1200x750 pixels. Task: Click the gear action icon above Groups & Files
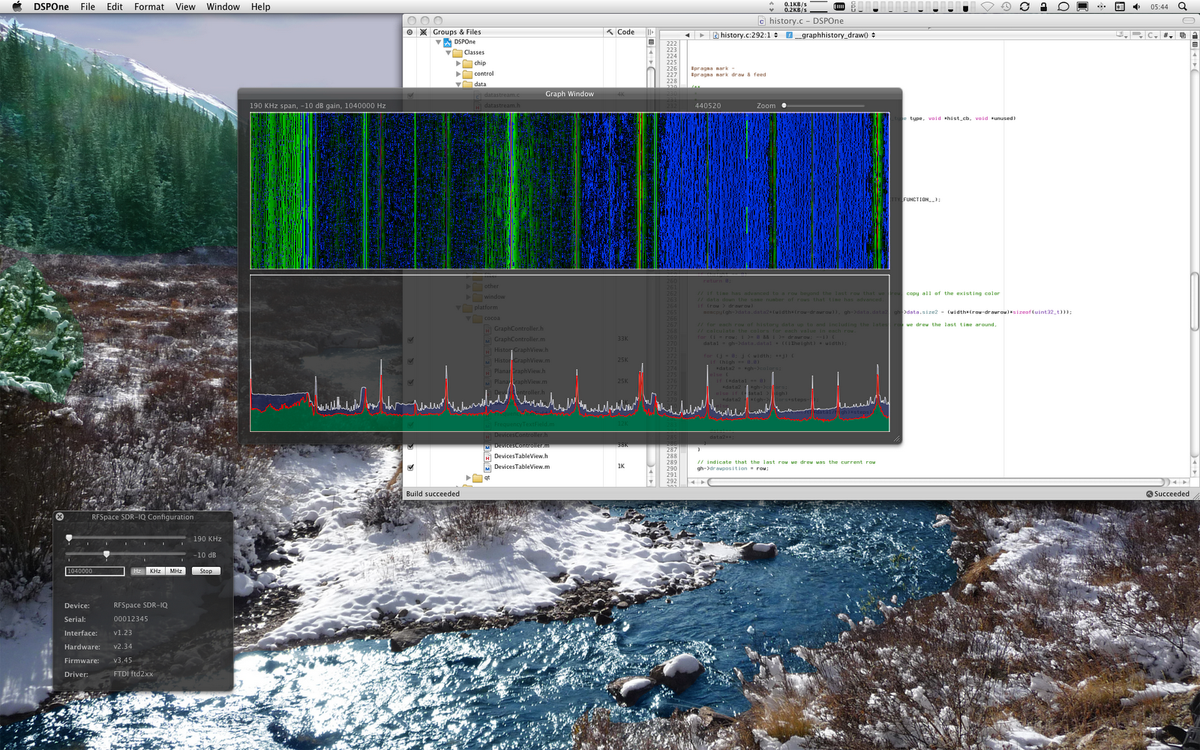coord(410,31)
